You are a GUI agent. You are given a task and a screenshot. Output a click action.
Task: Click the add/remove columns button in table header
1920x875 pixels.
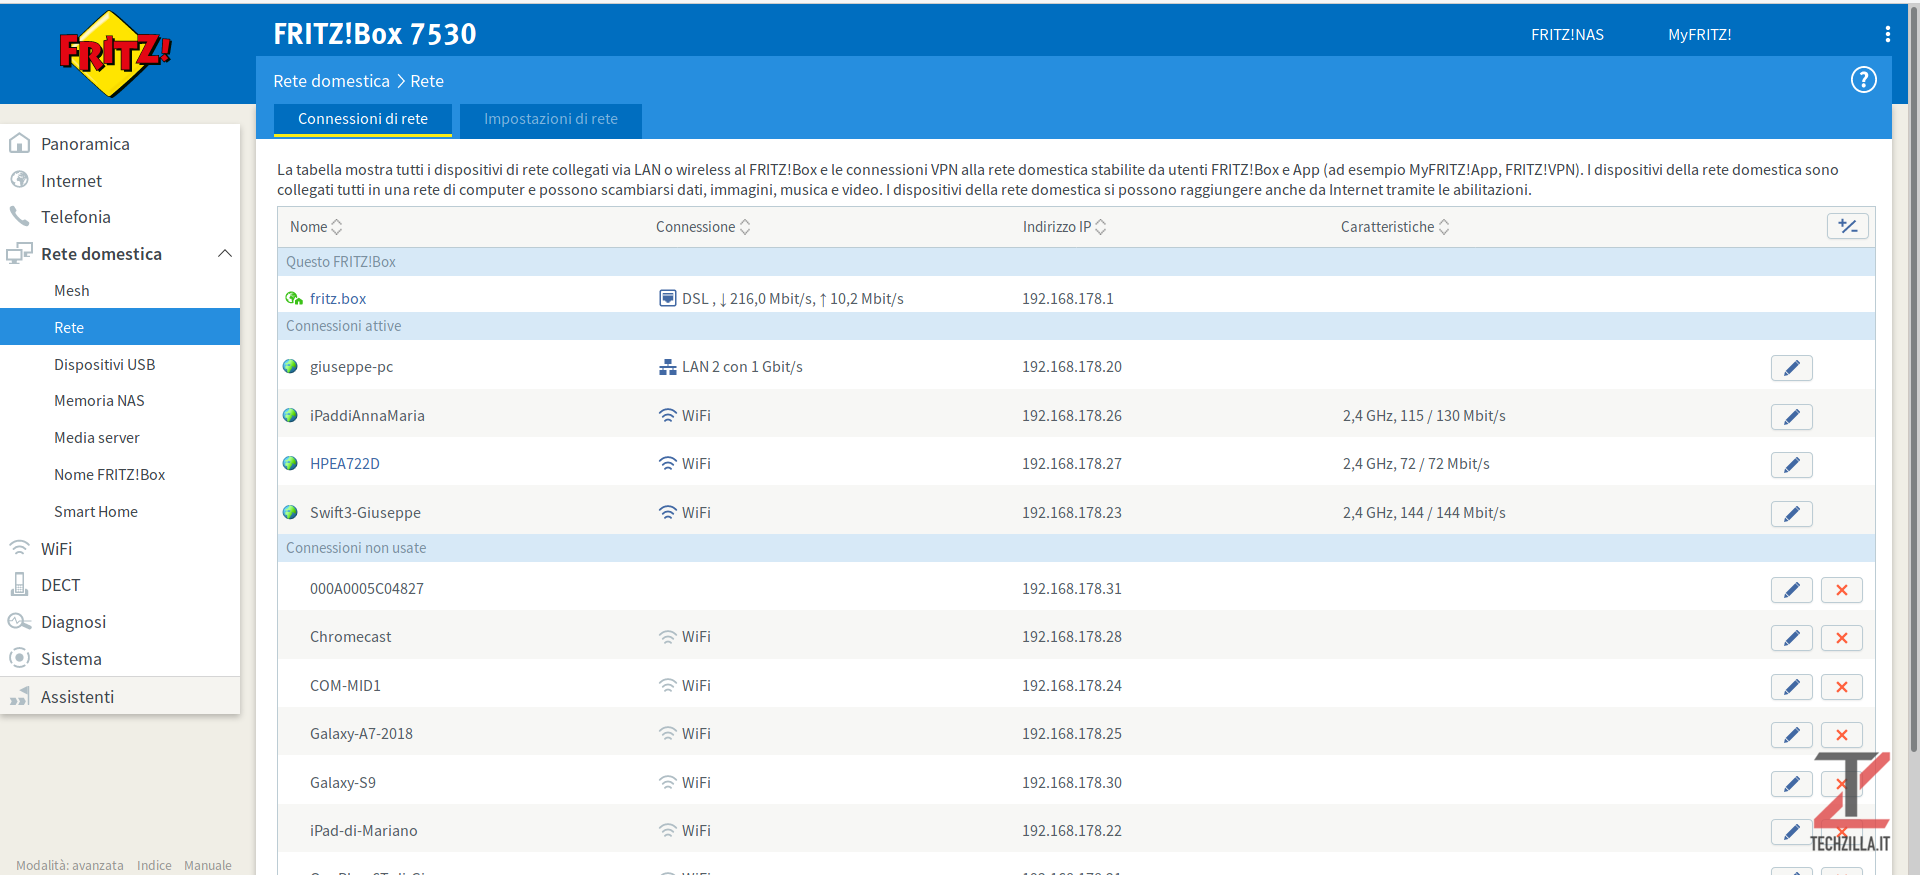[1847, 227]
